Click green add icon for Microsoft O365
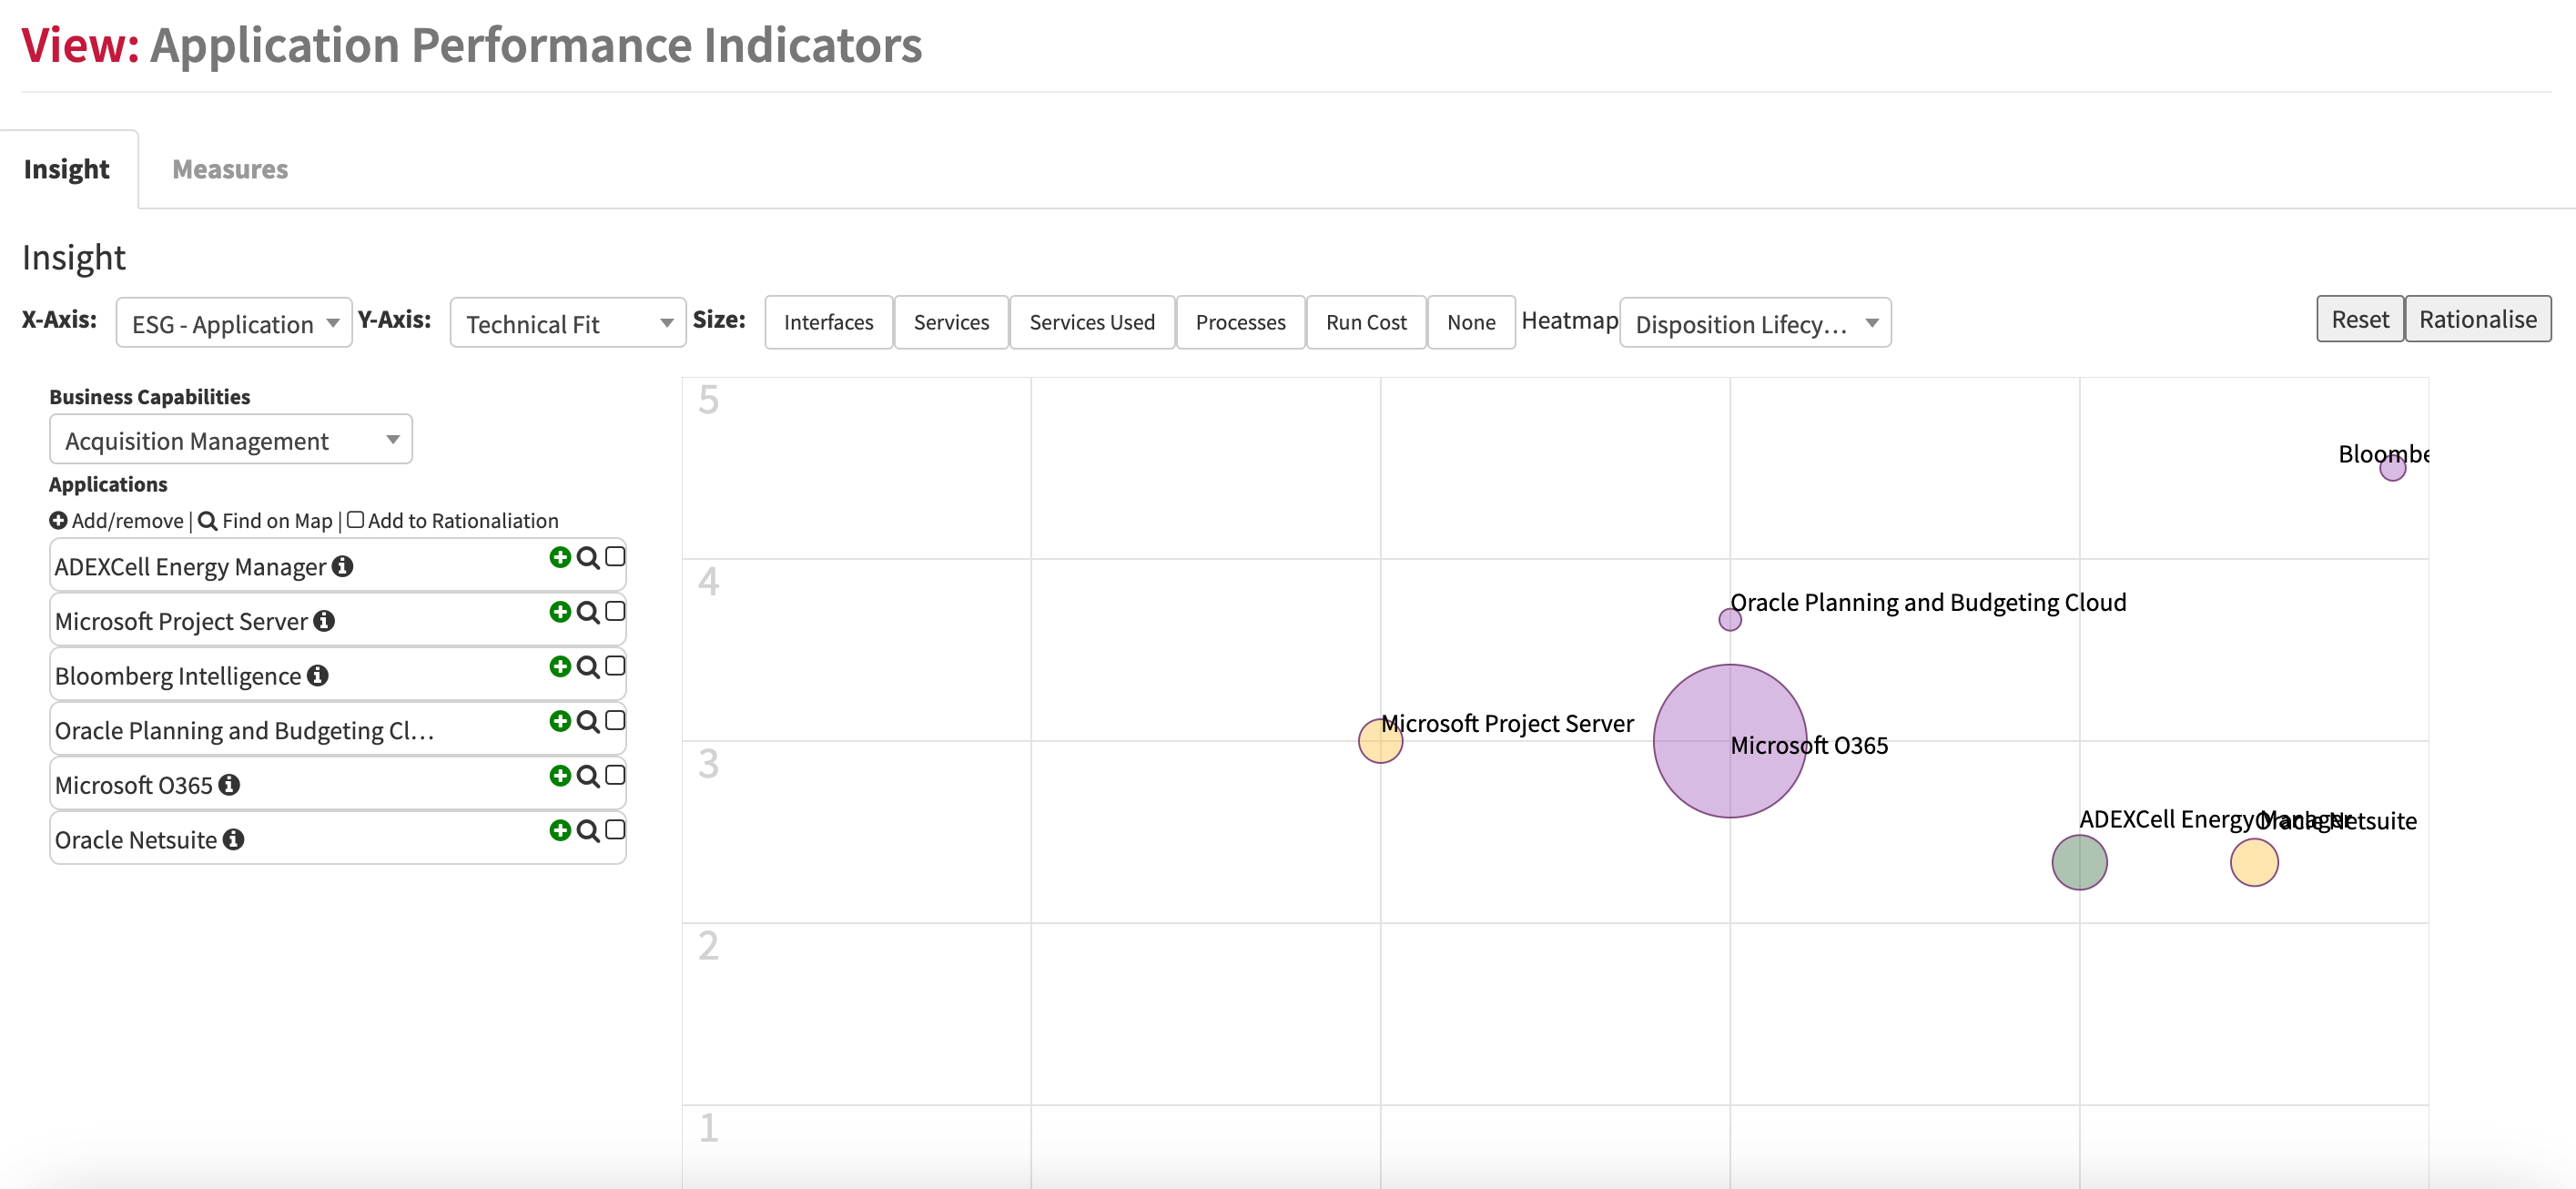 click(x=560, y=776)
